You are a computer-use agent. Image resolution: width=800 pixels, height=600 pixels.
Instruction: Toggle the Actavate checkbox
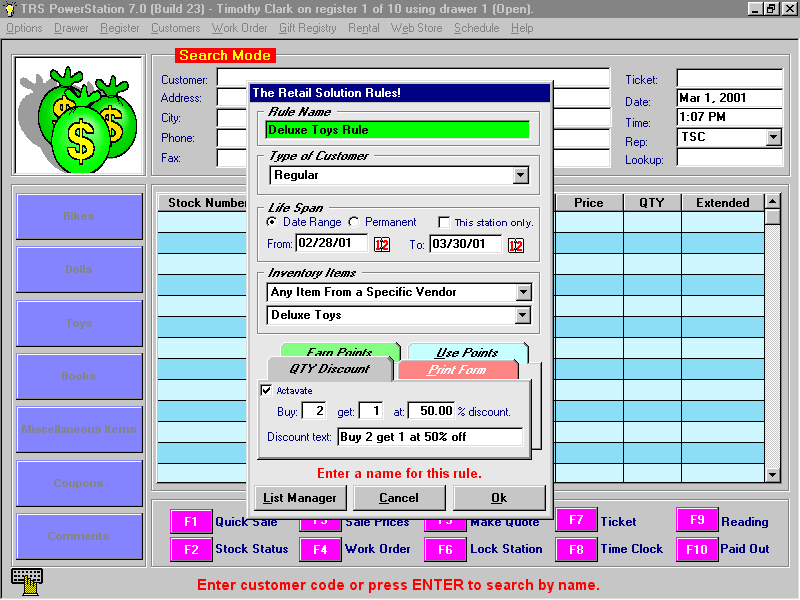[266, 390]
